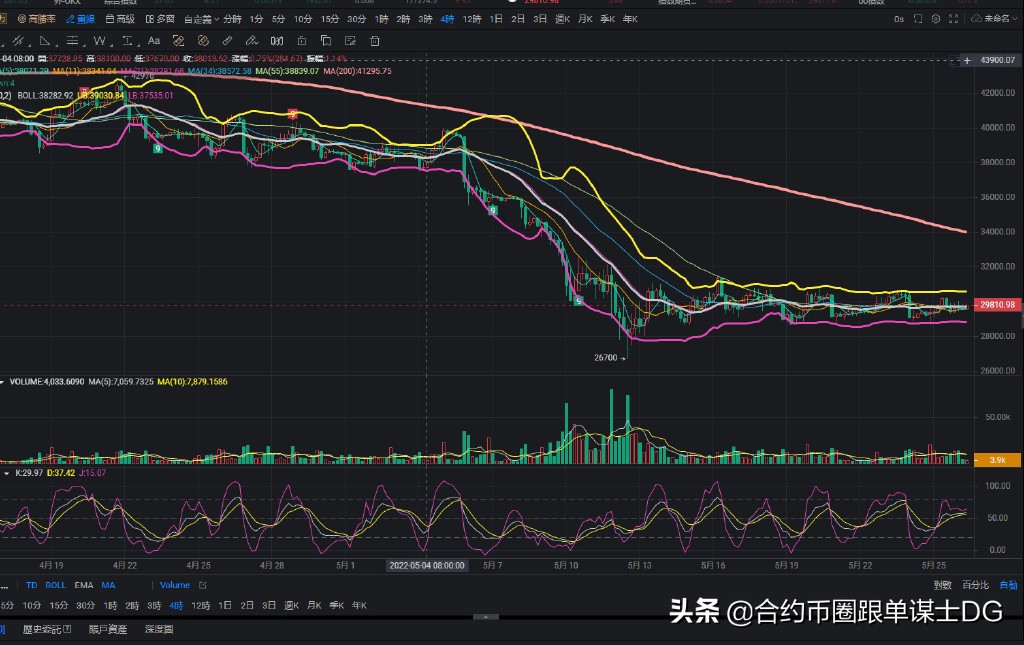Select the trend line drawing tool
The width and height of the screenshot is (1024, 645).
coord(18,41)
